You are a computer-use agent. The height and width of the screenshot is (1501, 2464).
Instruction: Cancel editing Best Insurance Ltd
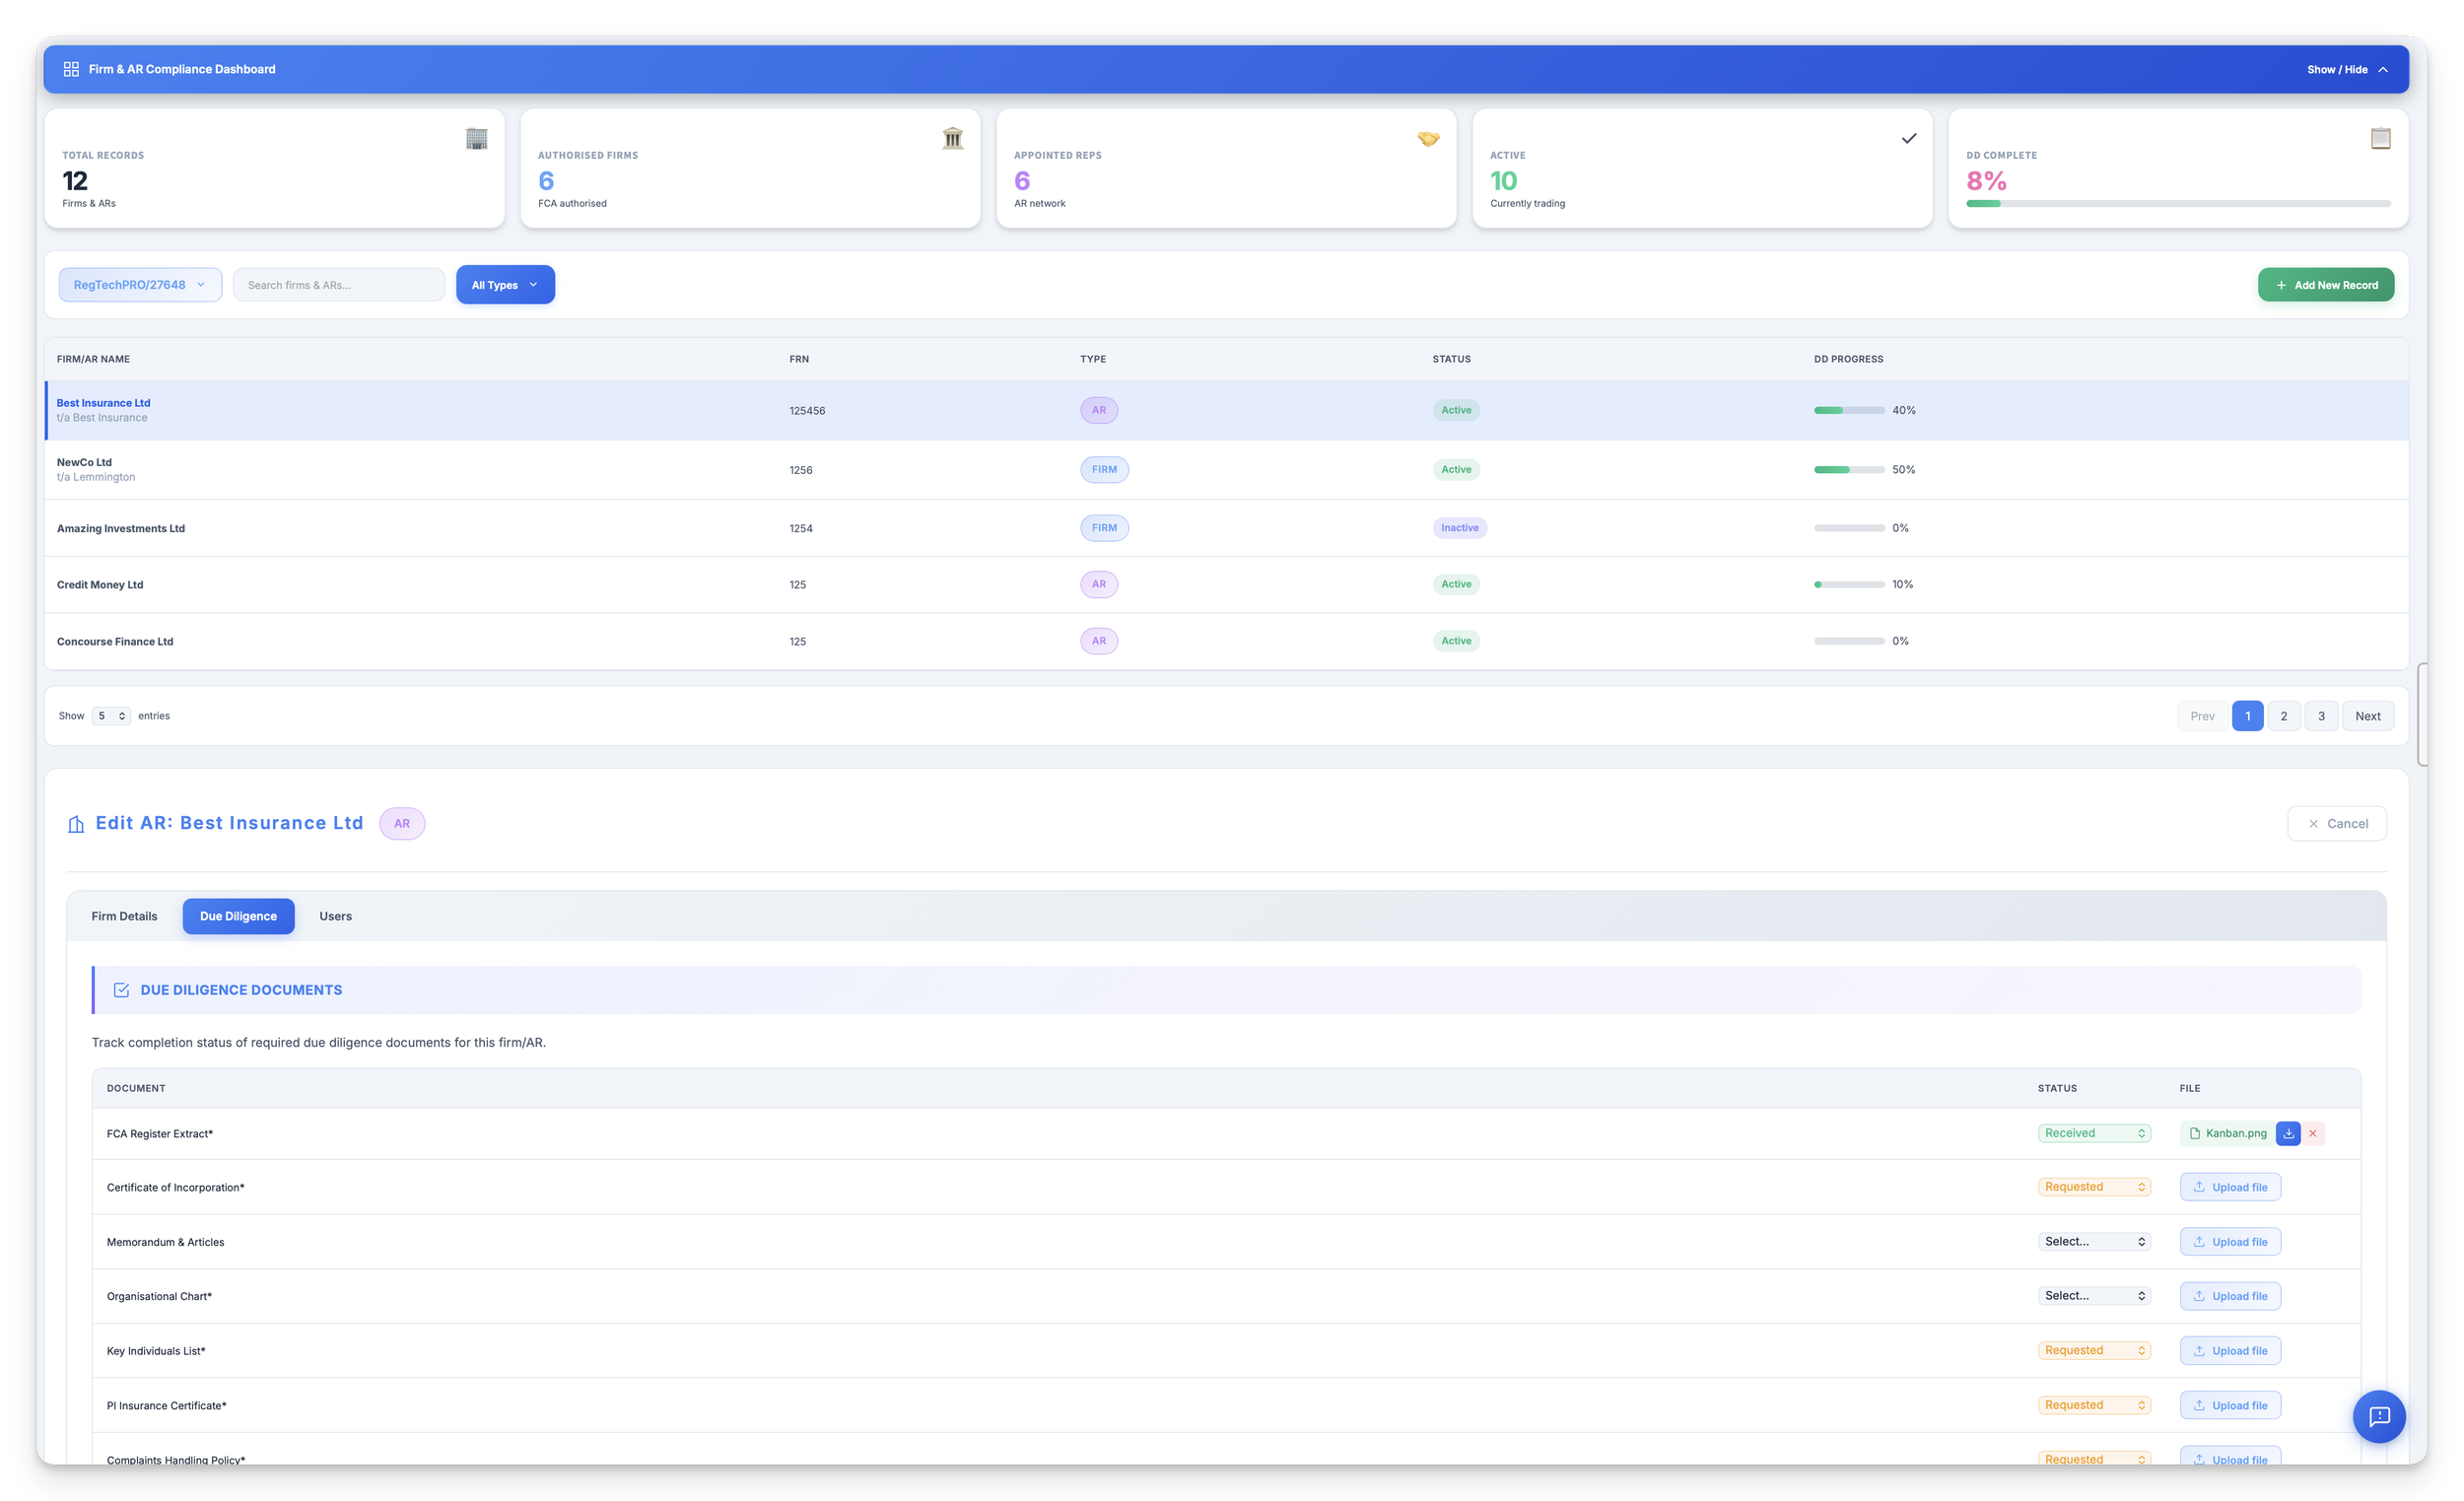(2336, 823)
